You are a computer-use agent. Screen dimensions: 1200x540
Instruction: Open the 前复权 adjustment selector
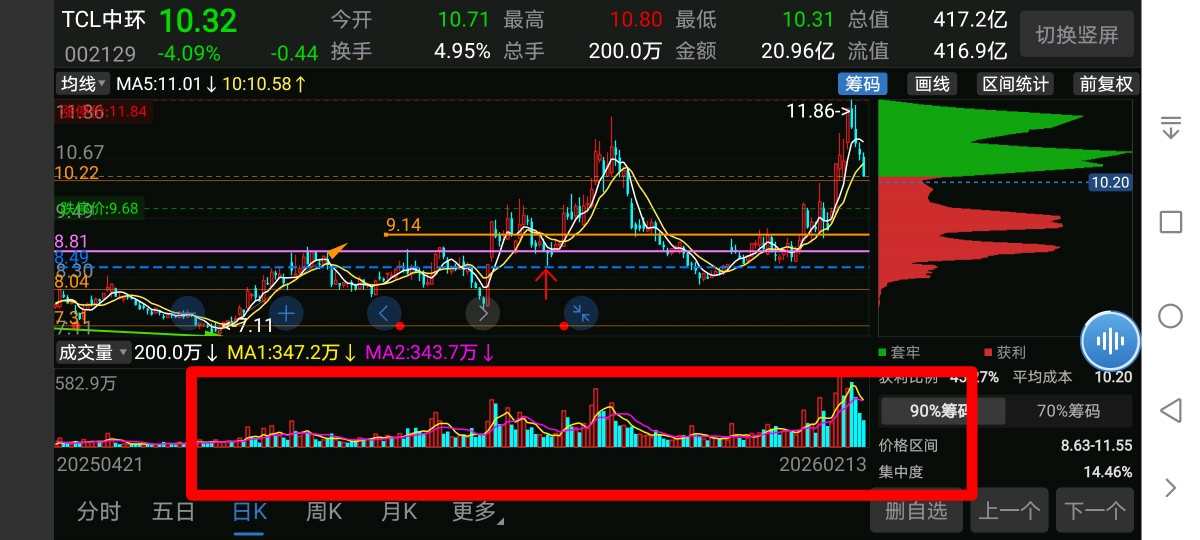pyautogui.click(x=1106, y=84)
